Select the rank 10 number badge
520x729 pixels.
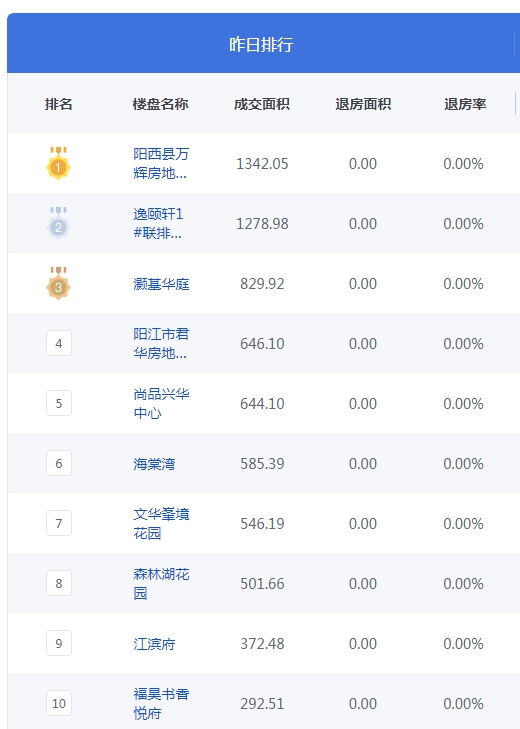(59, 703)
